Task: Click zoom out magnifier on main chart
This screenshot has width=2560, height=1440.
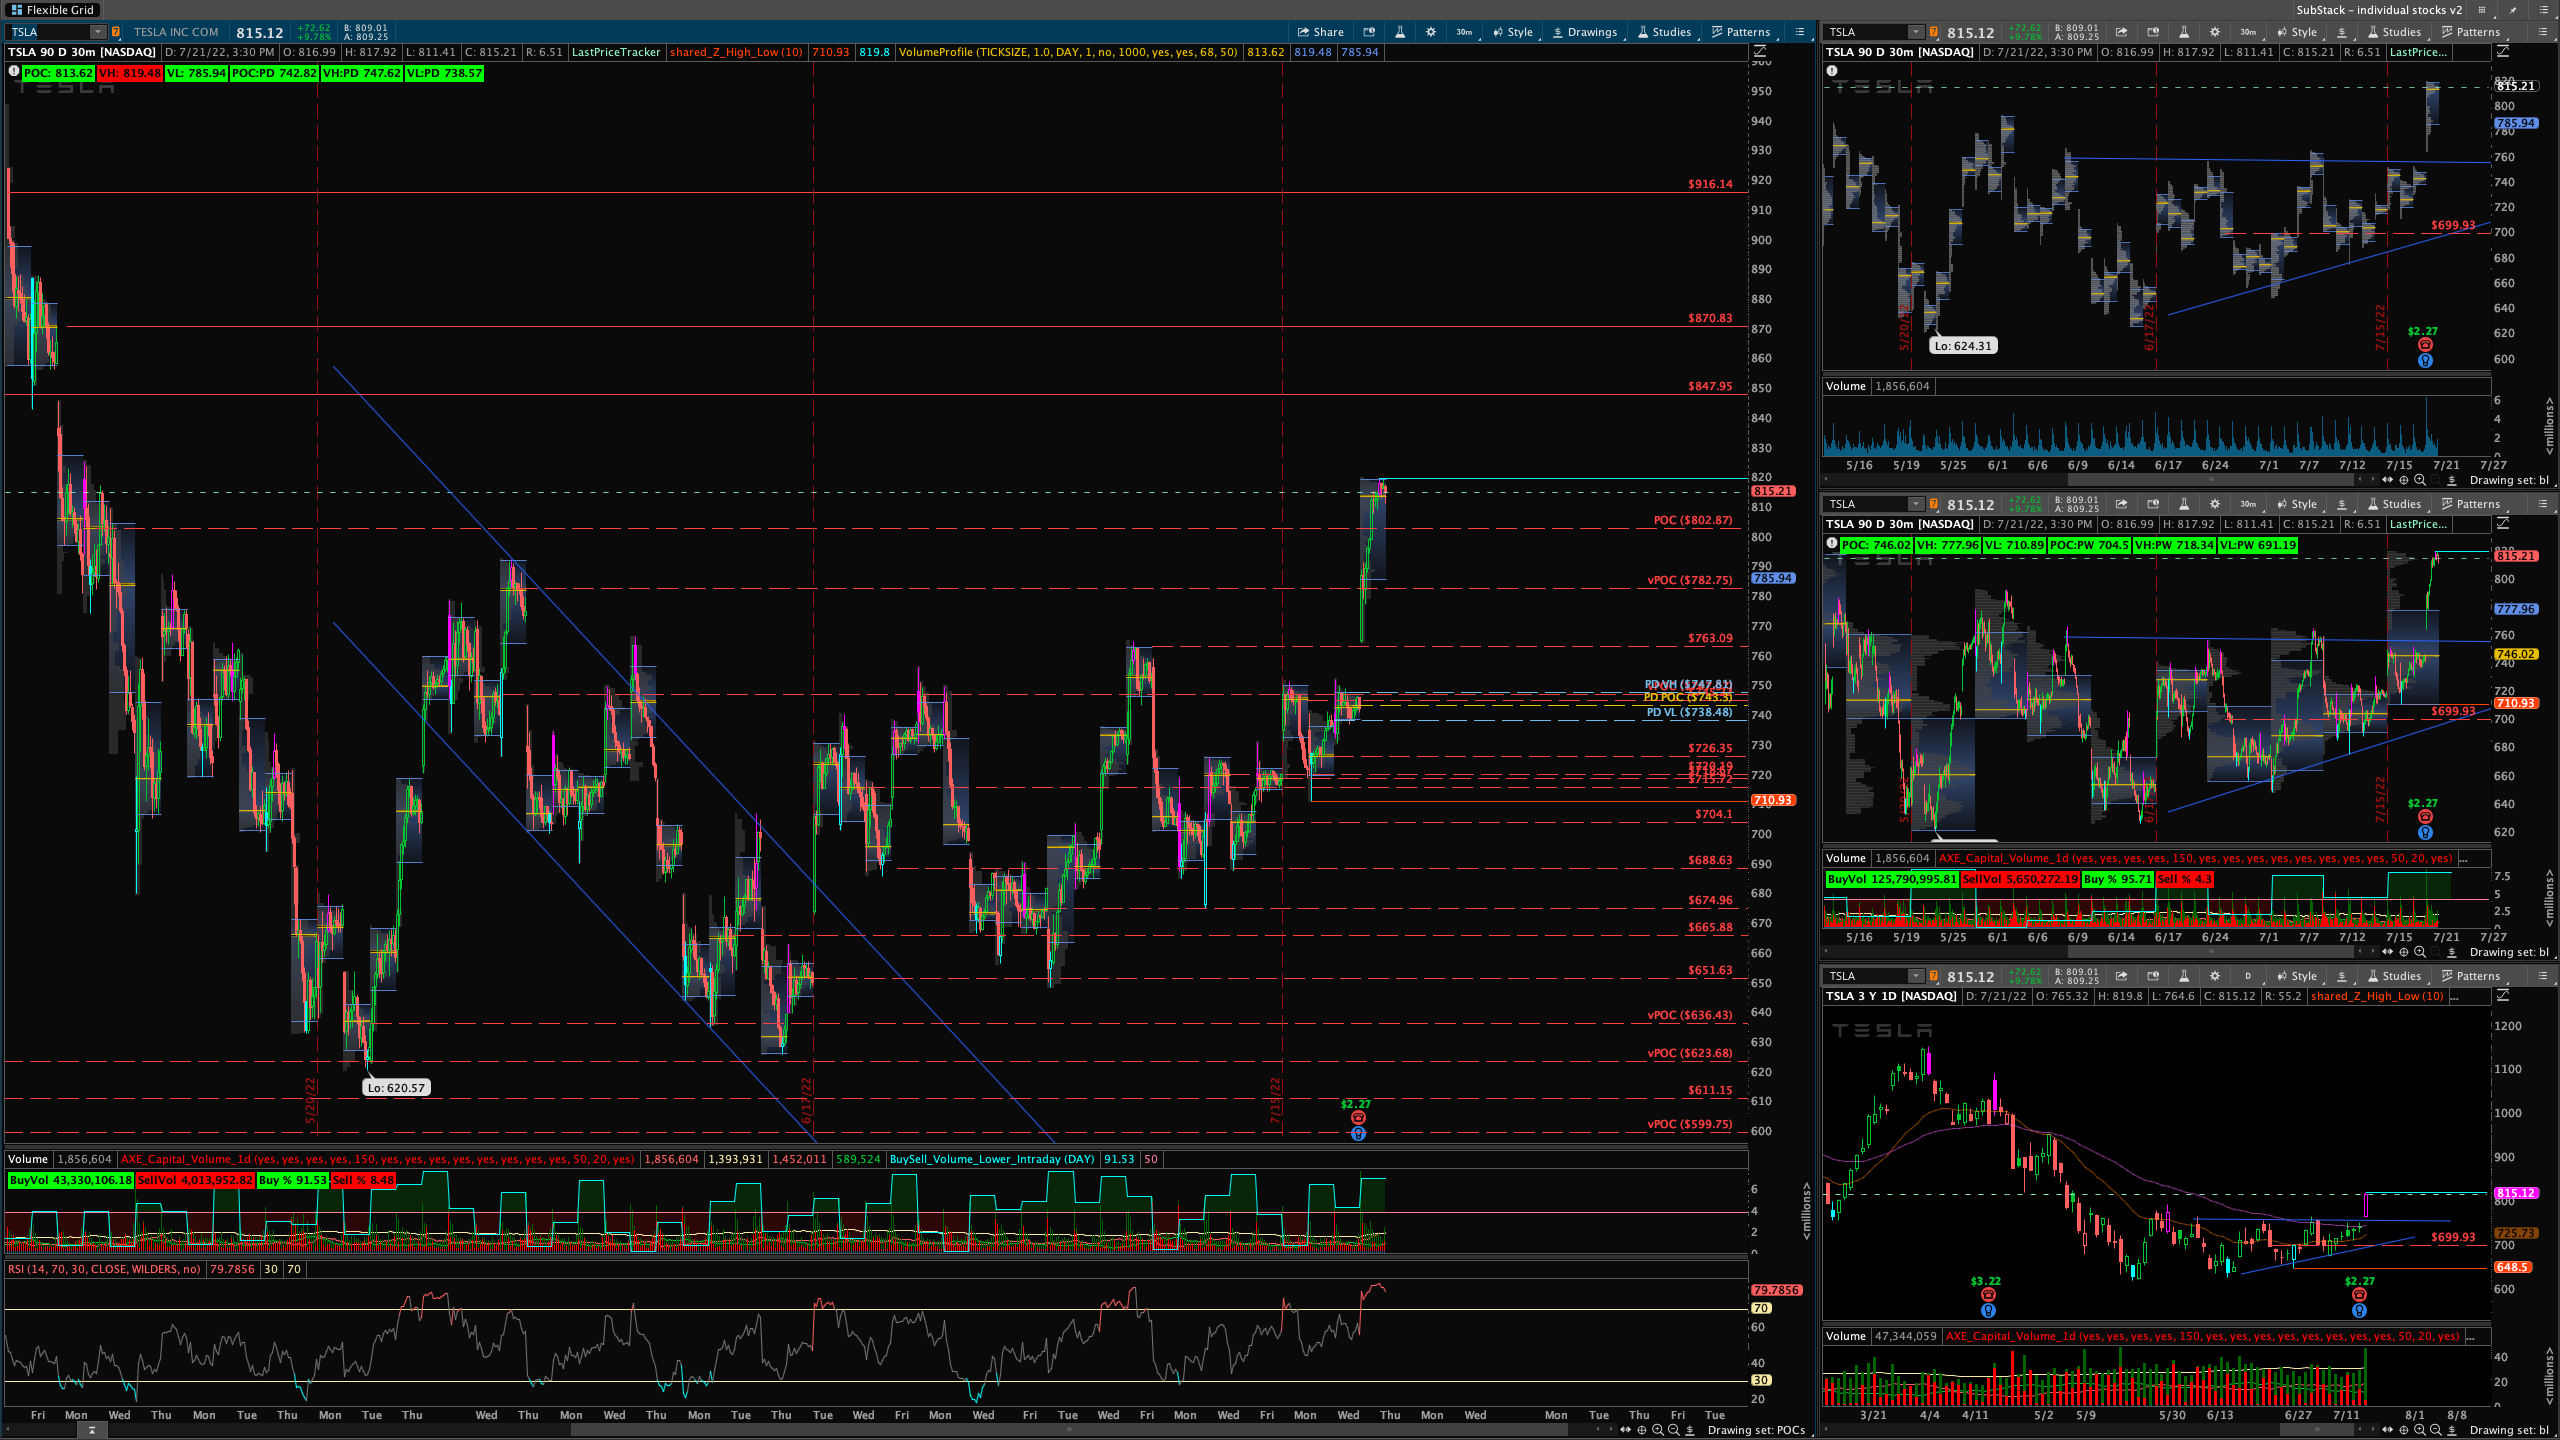Action: [x=1674, y=1430]
